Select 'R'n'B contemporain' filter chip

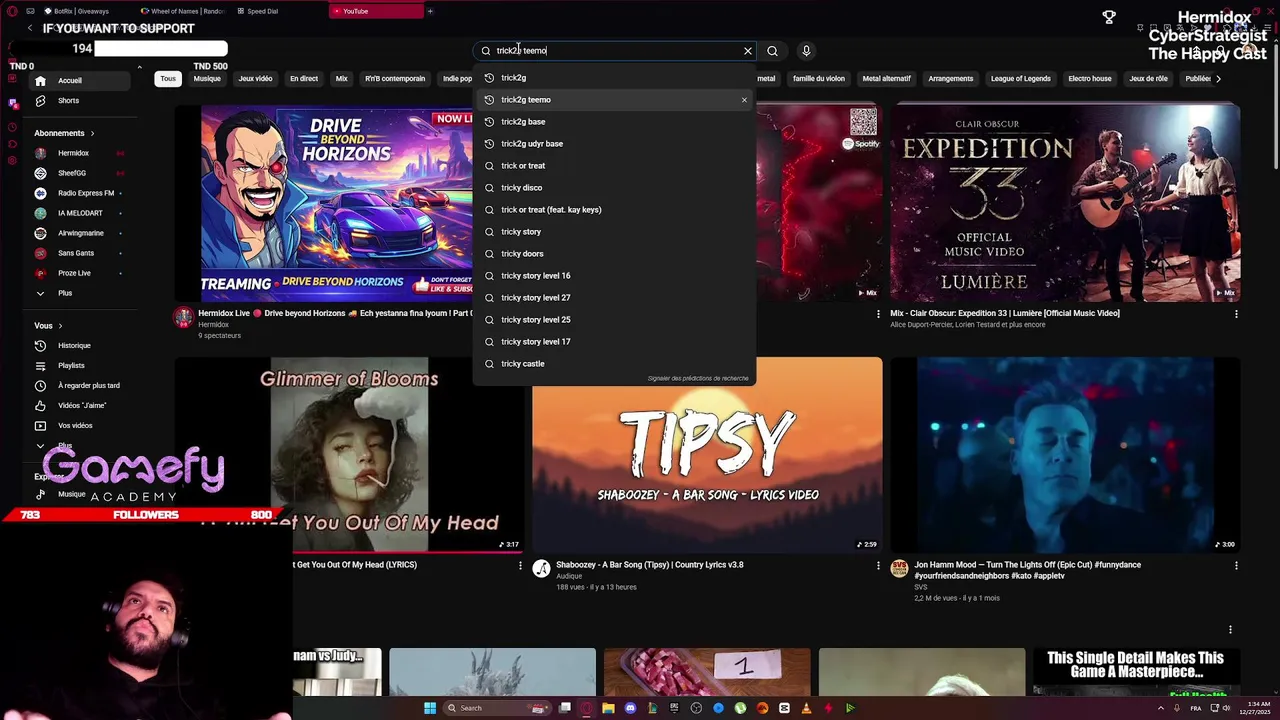395,78
